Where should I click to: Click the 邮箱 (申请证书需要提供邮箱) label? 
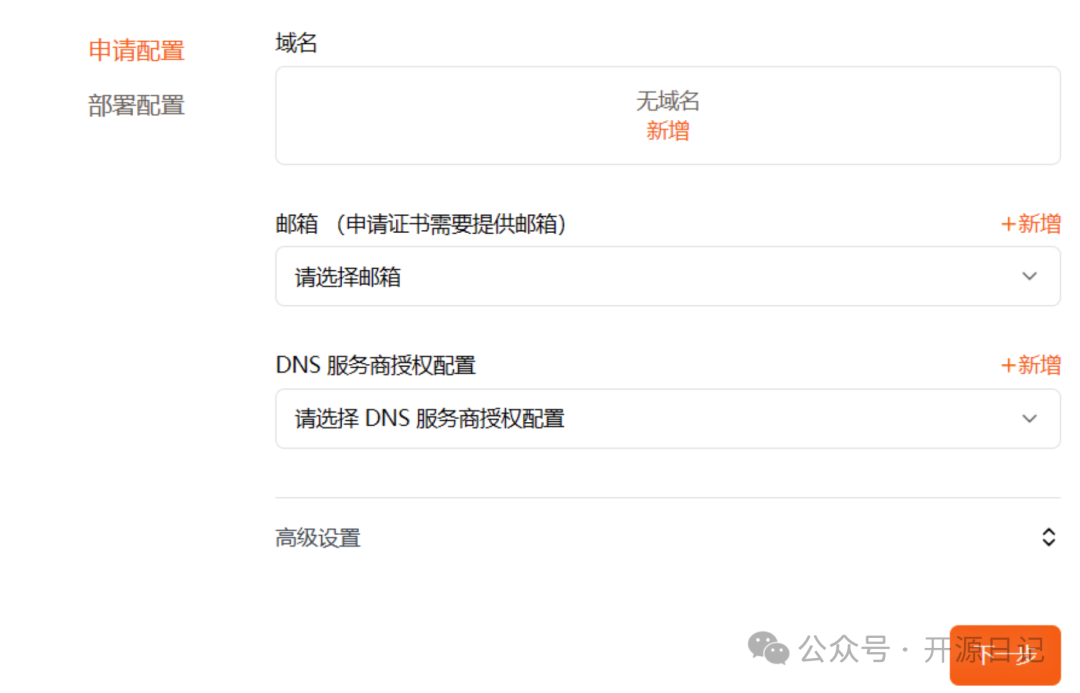(x=421, y=225)
